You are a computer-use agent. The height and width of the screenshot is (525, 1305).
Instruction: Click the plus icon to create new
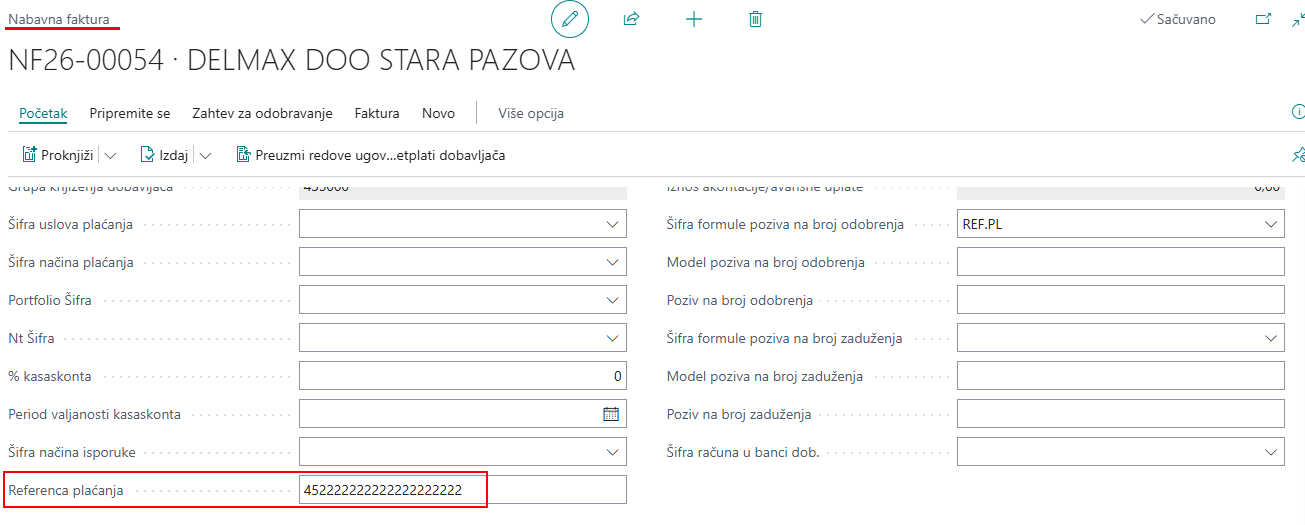[x=694, y=19]
